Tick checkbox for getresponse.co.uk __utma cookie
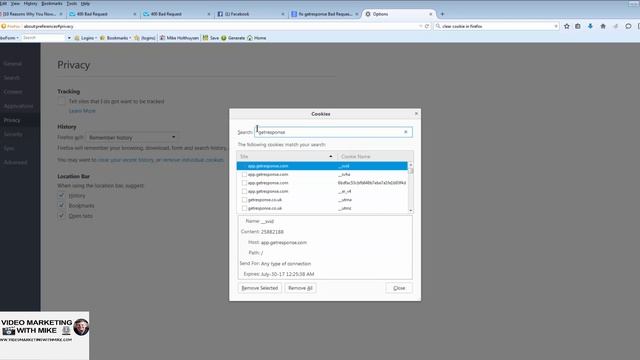Viewport: 640px width, 360px height. coord(244,200)
